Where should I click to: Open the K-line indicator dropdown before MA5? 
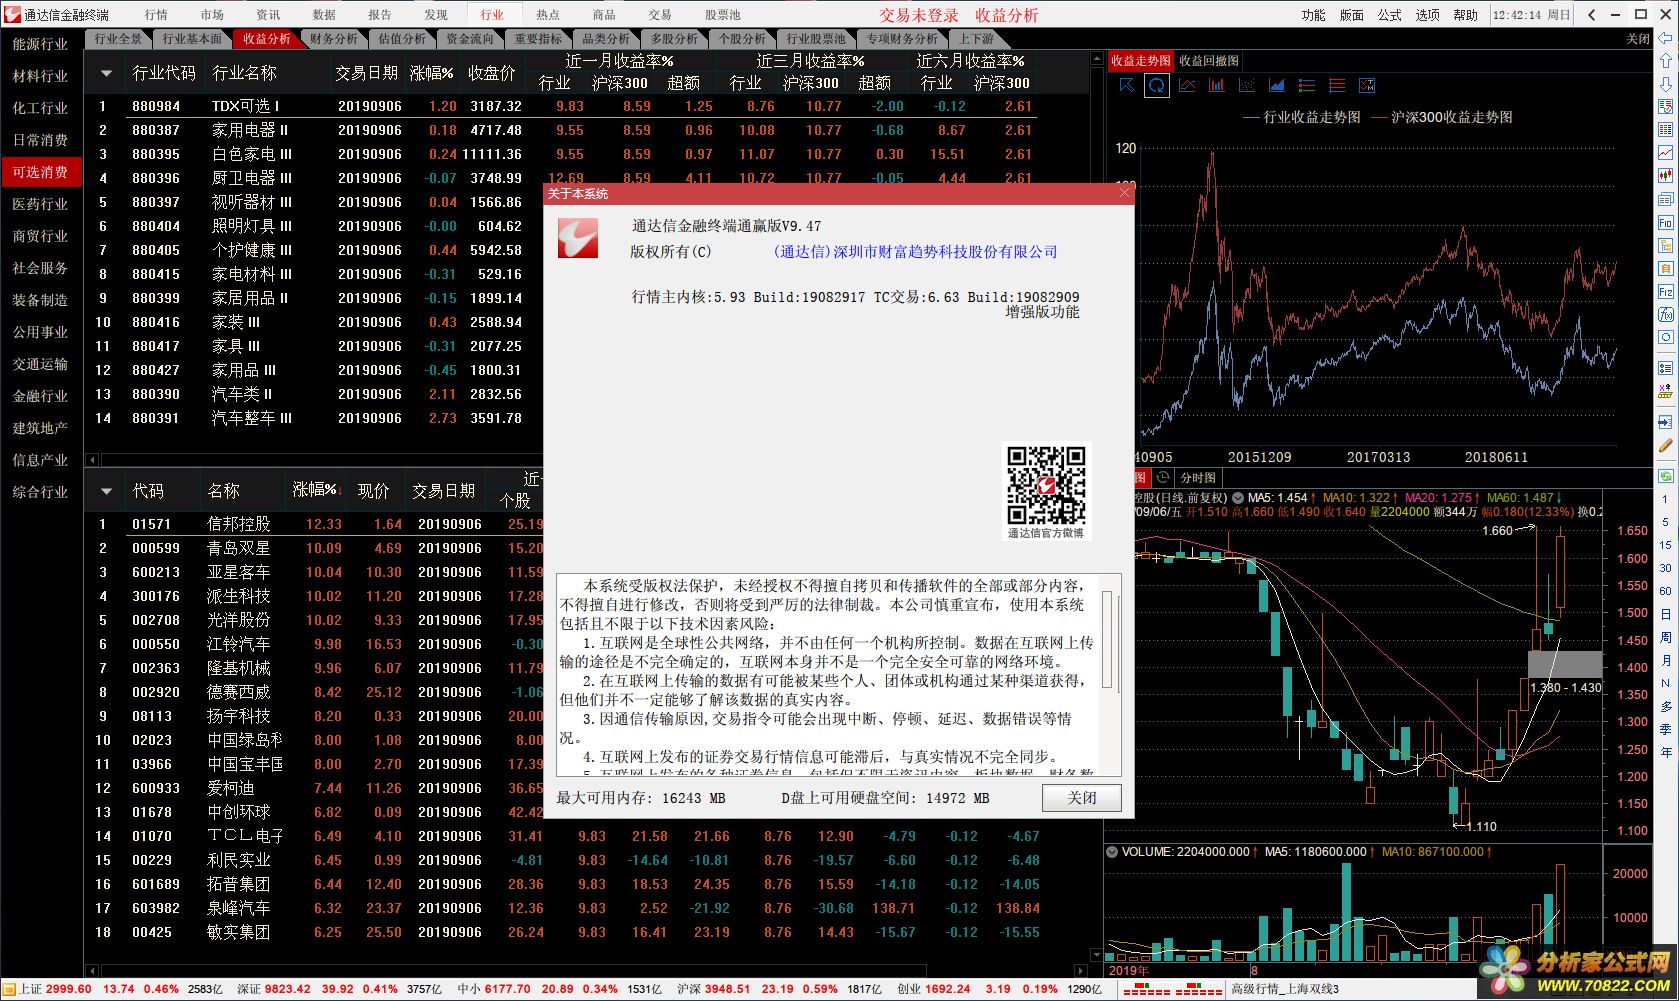[1238, 497]
